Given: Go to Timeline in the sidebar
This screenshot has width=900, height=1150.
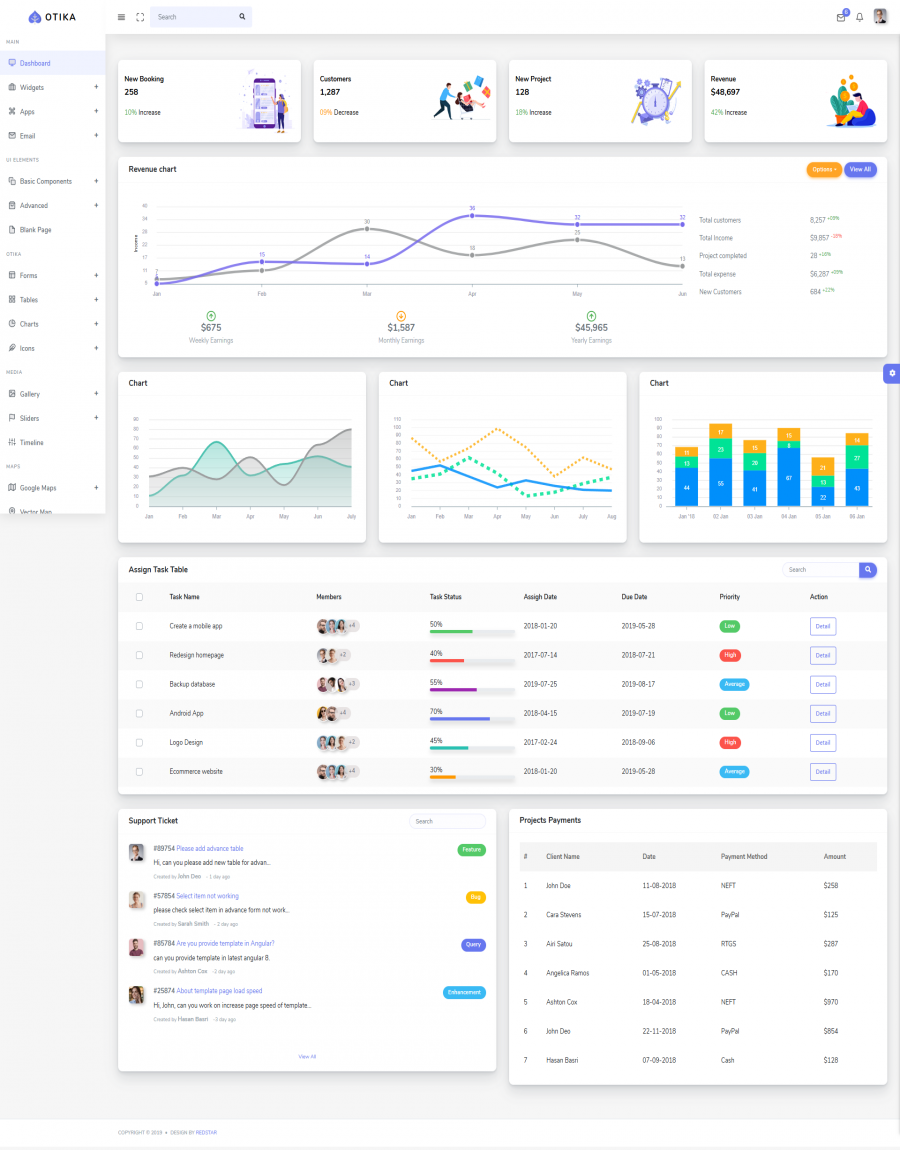Looking at the screenshot, I should click(32, 442).
